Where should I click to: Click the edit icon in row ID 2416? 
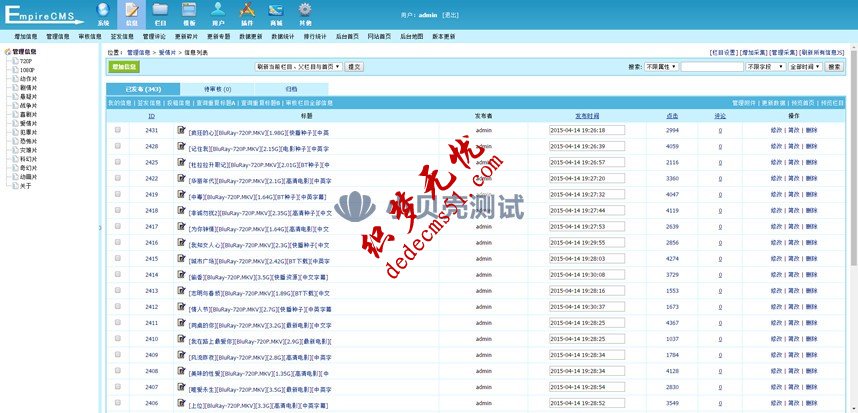(x=182, y=242)
